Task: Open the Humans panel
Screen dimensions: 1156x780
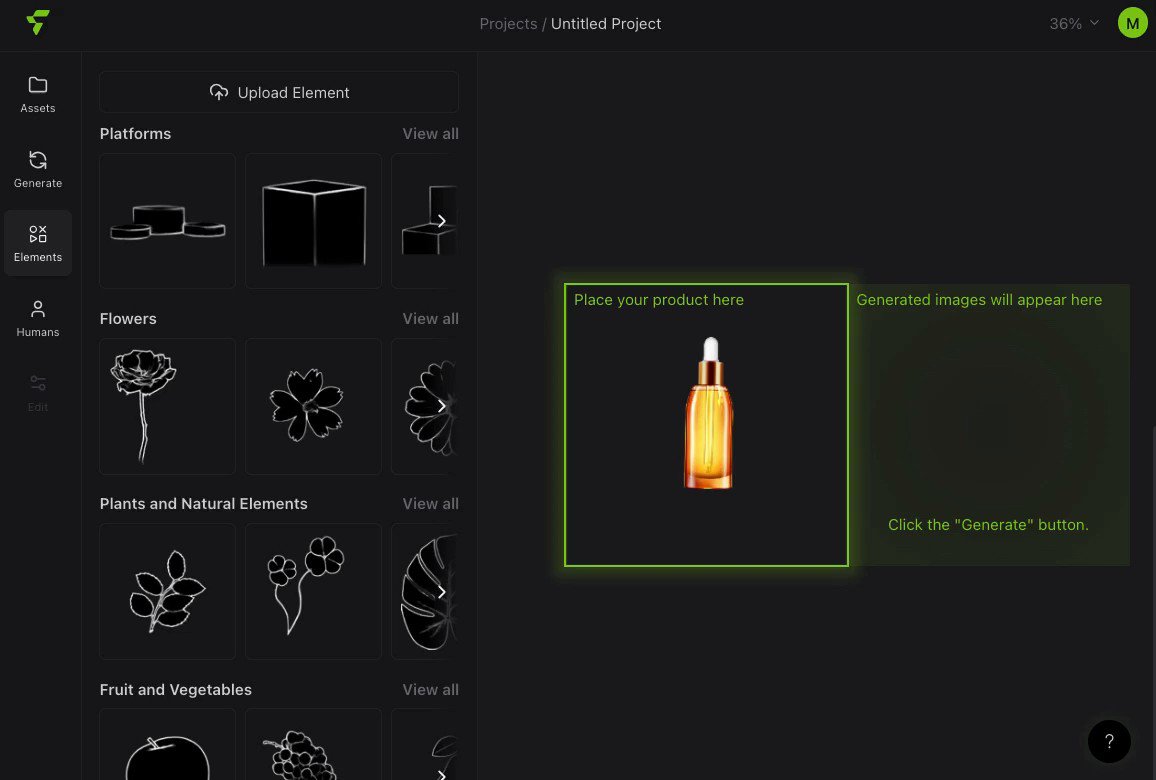Action: (x=38, y=318)
